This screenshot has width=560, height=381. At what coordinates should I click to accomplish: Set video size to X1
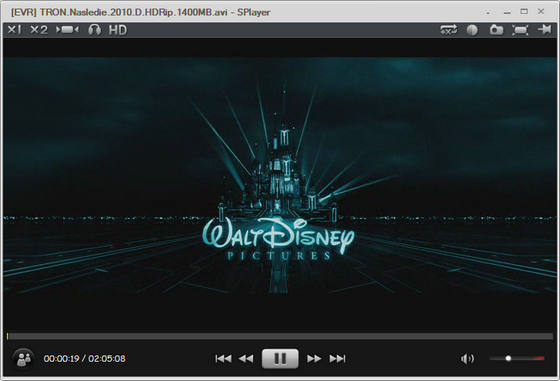[x=14, y=30]
